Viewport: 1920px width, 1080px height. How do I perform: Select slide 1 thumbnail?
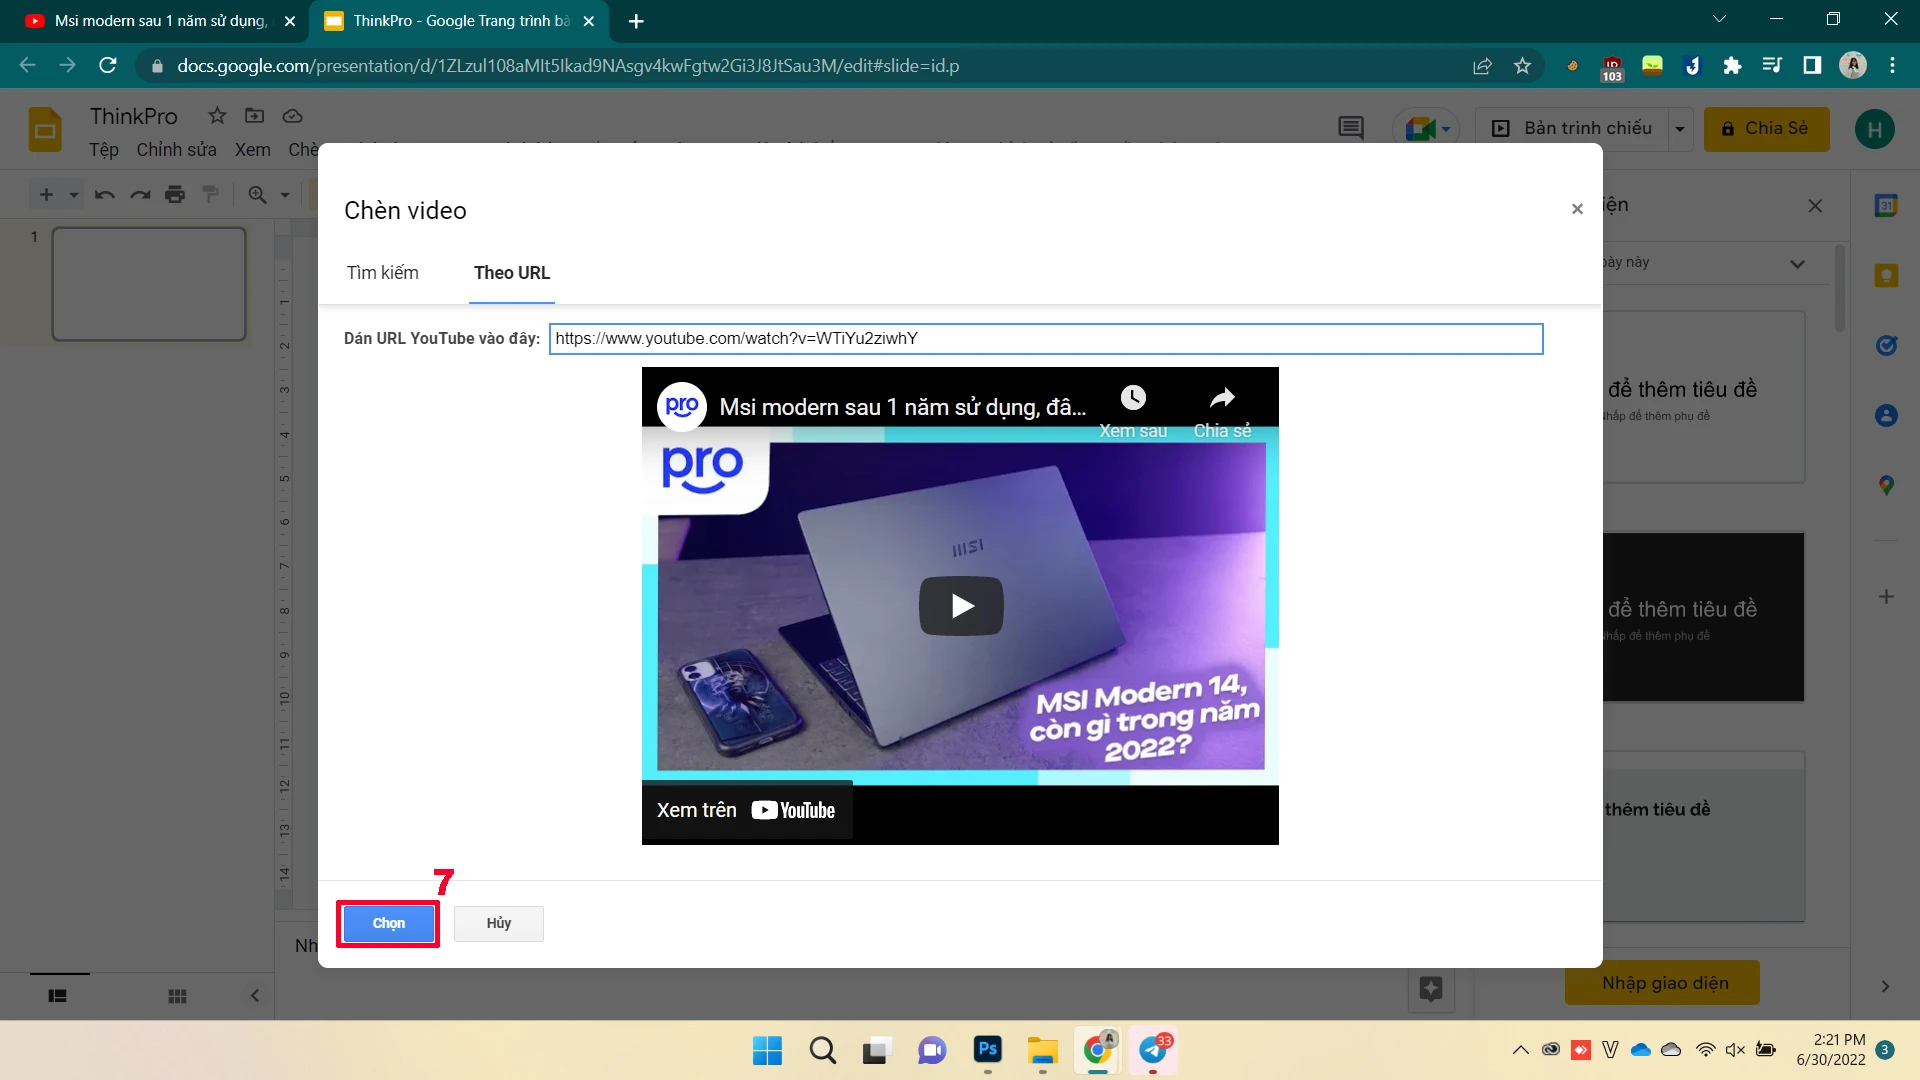(149, 284)
